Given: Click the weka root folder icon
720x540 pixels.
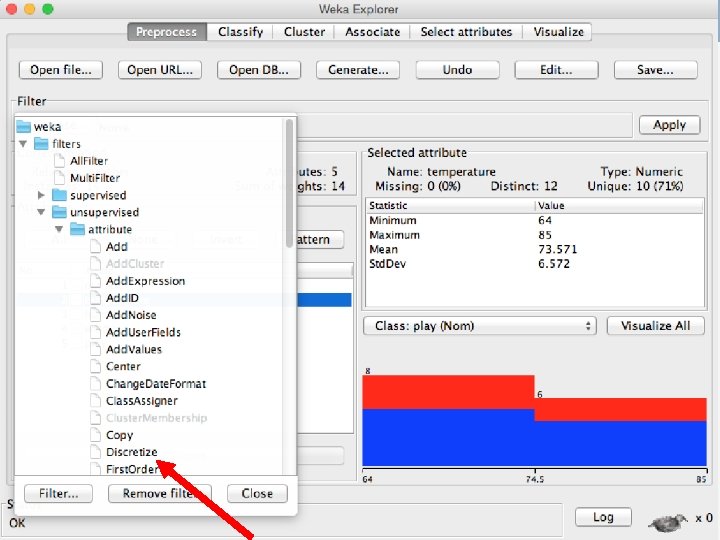Looking at the screenshot, I should click(x=23, y=126).
